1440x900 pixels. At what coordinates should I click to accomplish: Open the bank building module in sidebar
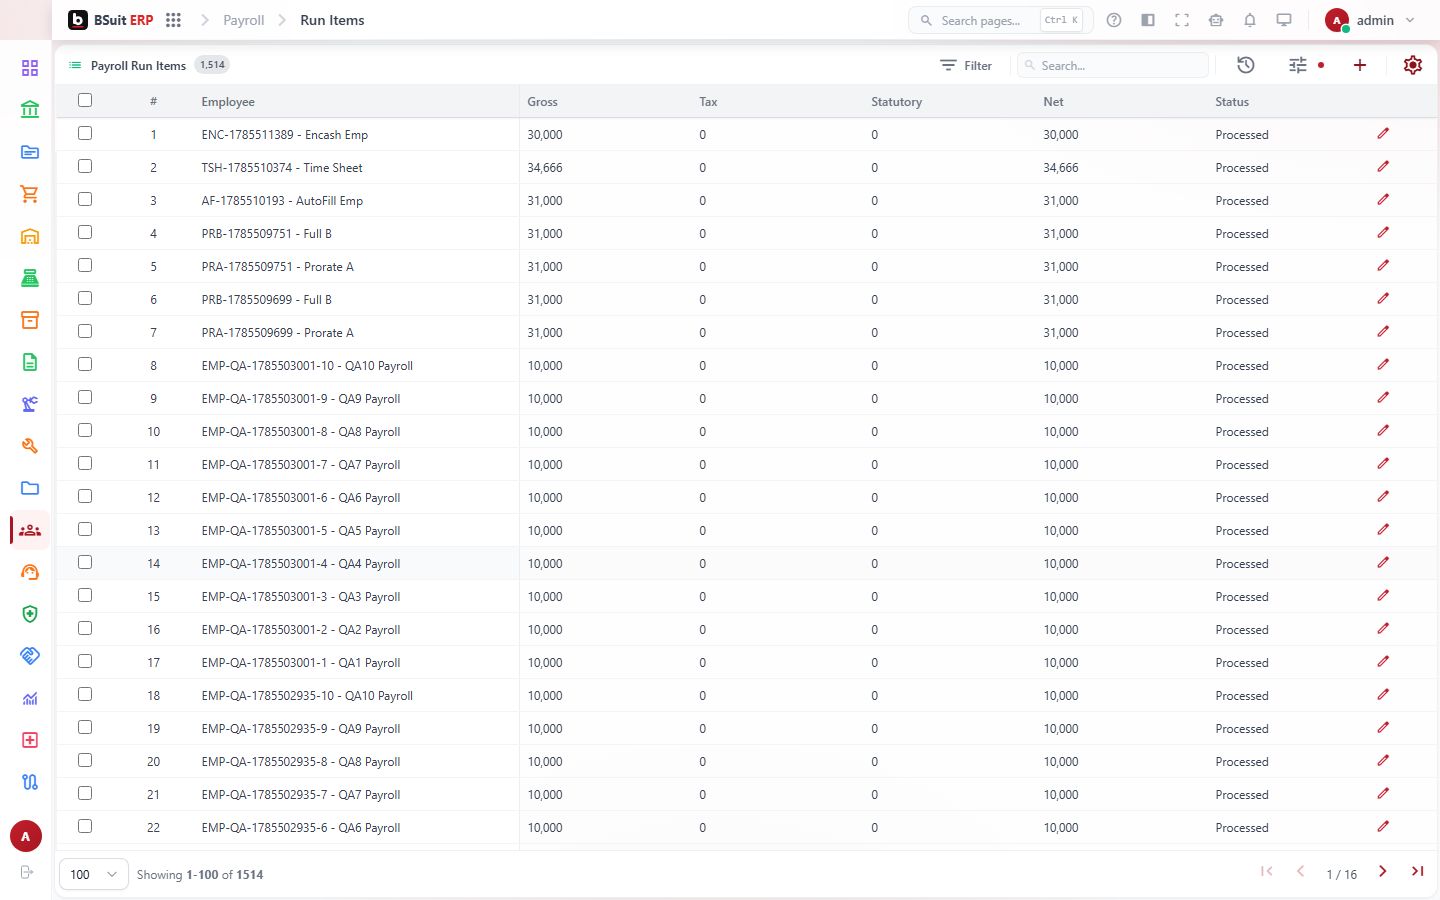pos(30,110)
